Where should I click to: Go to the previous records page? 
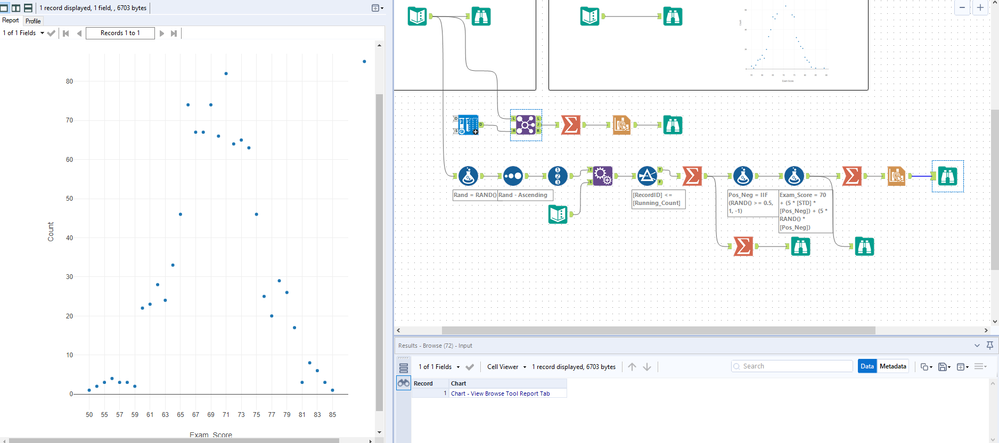click(x=78, y=33)
